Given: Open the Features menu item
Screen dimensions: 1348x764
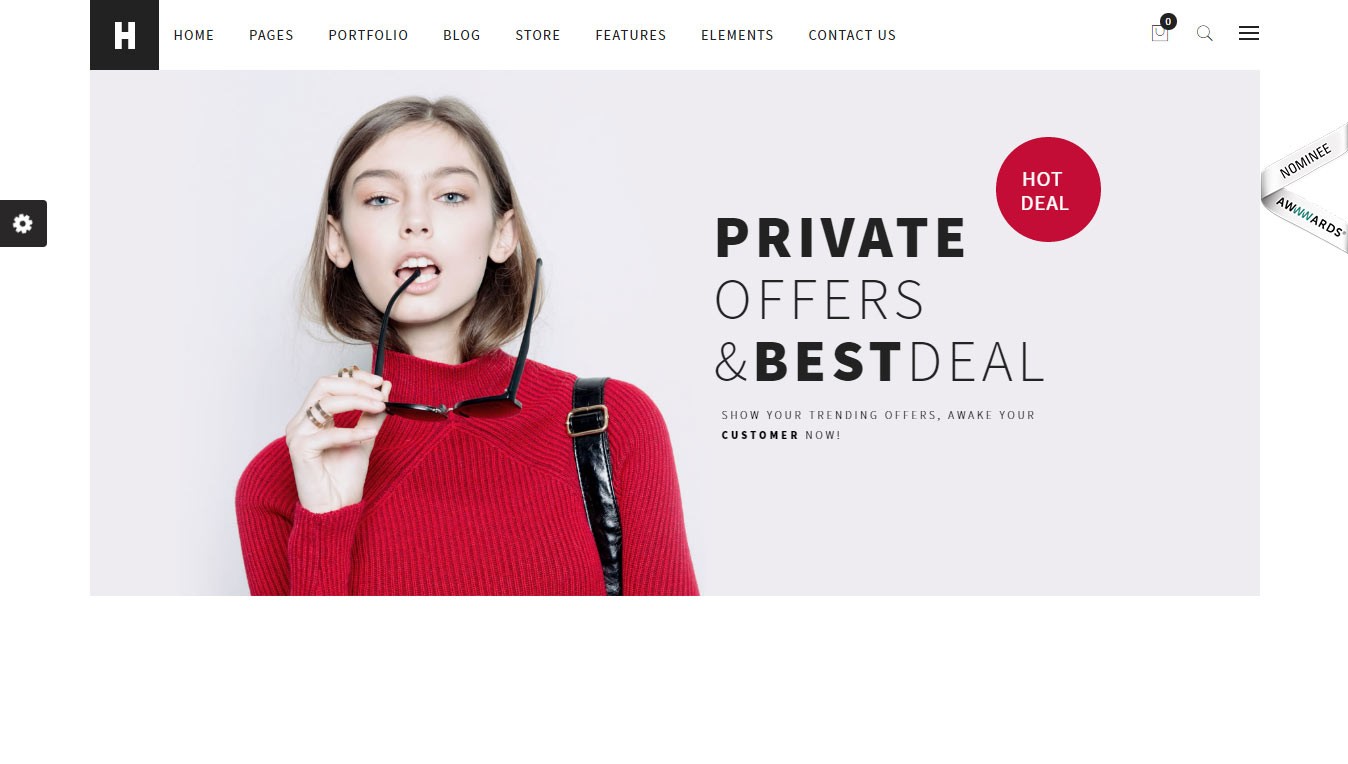Looking at the screenshot, I should tap(631, 35).
